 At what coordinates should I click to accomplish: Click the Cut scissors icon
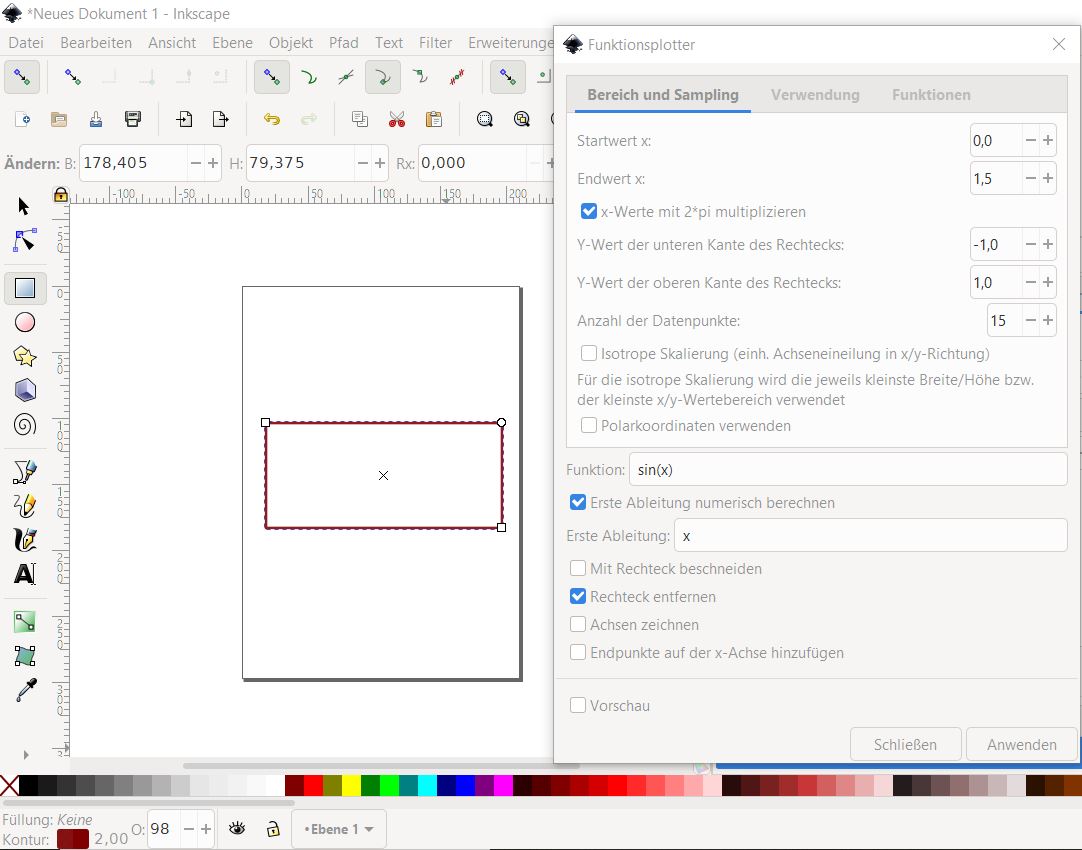pyautogui.click(x=397, y=120)
